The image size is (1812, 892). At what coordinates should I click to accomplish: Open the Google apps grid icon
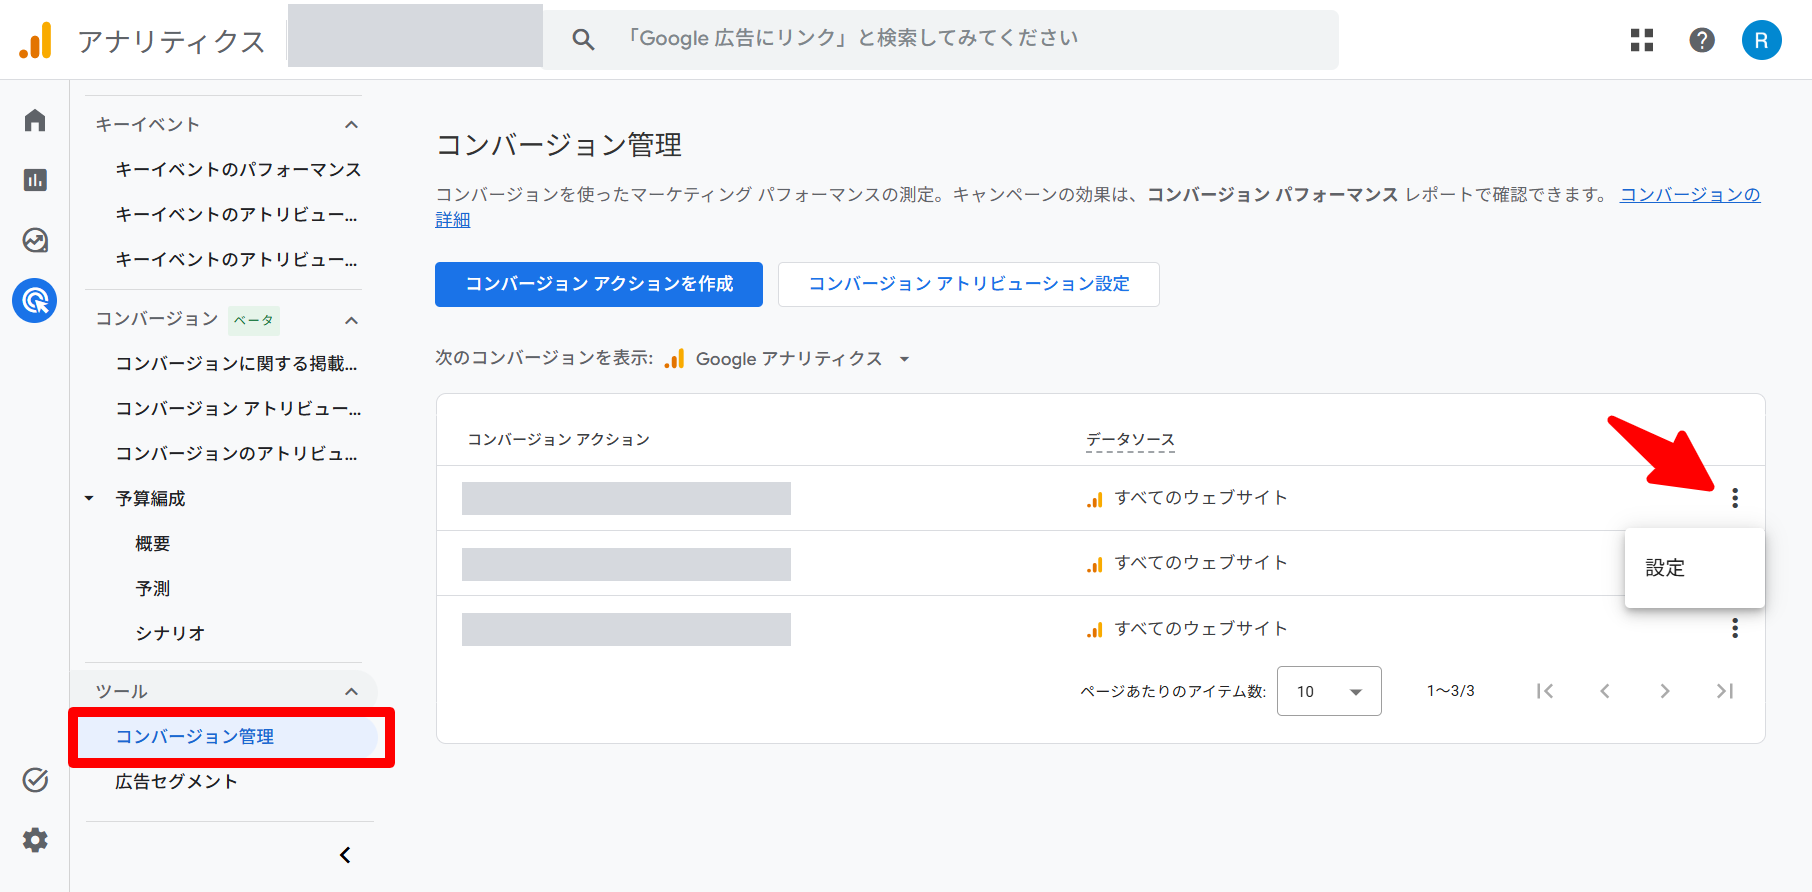click(x=1642, y=40)
